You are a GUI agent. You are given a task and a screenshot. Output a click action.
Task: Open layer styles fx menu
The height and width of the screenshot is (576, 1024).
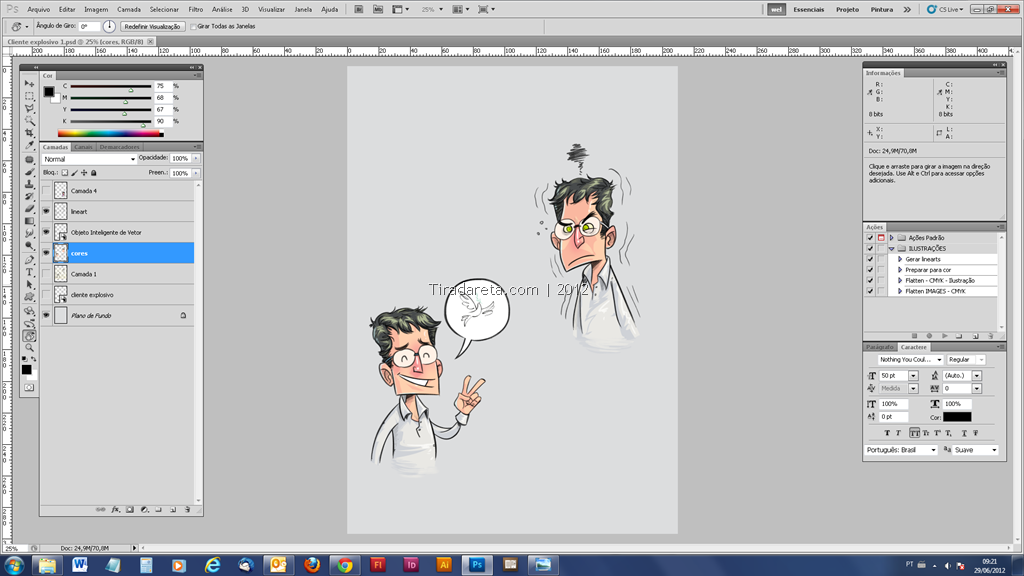pos(115,509)
